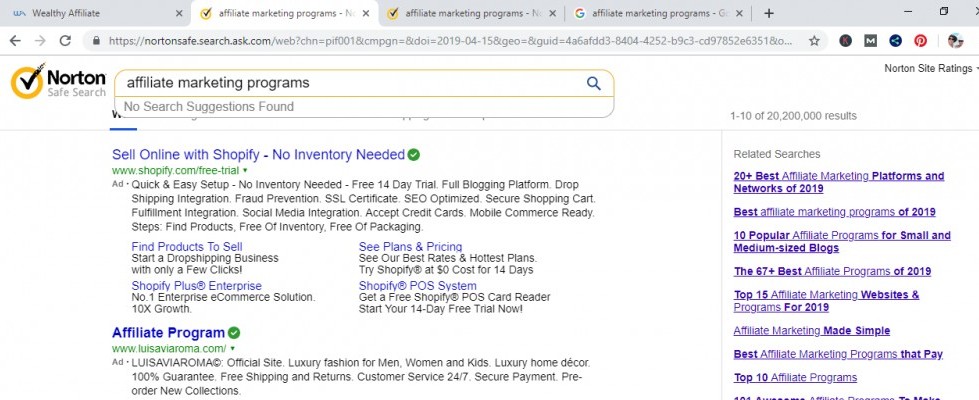Close the second Norton search tab

click(552, 13)
